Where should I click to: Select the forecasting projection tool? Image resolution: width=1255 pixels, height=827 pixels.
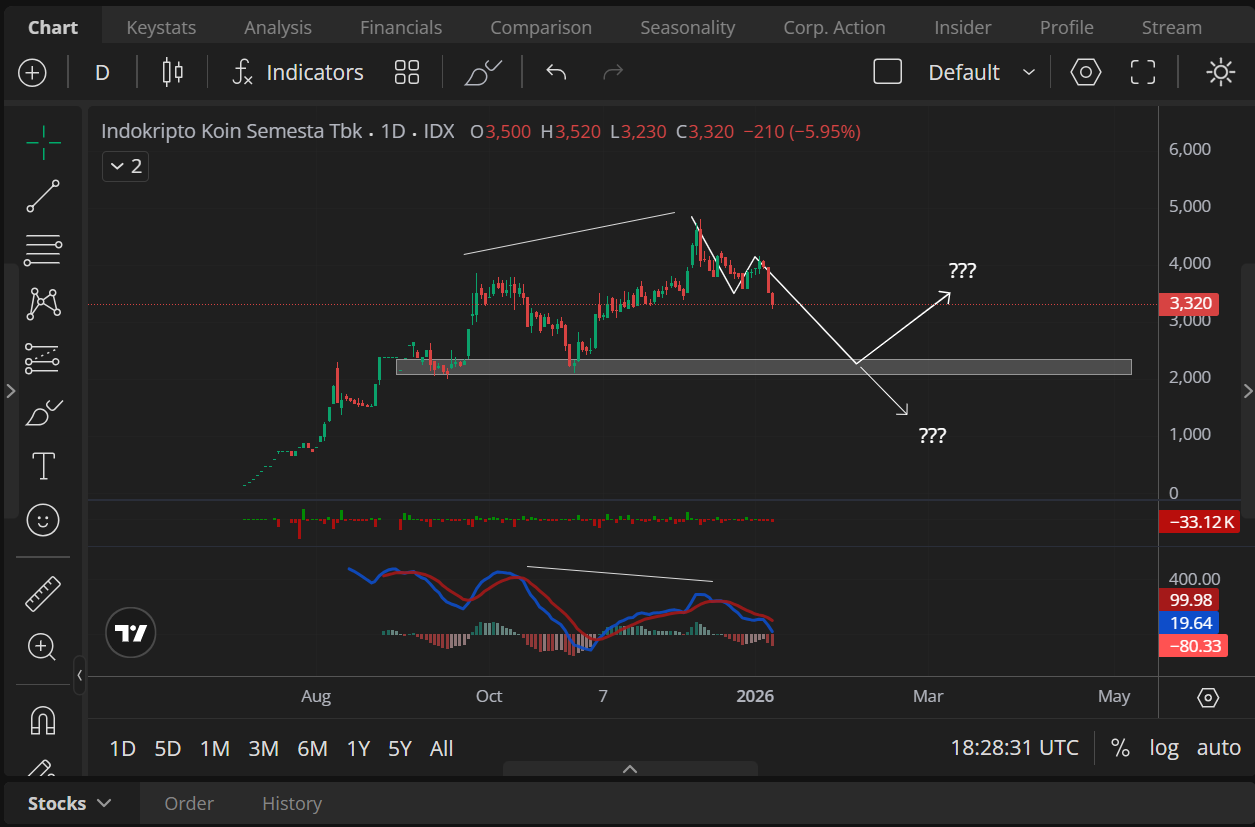(x=43, y=358)
